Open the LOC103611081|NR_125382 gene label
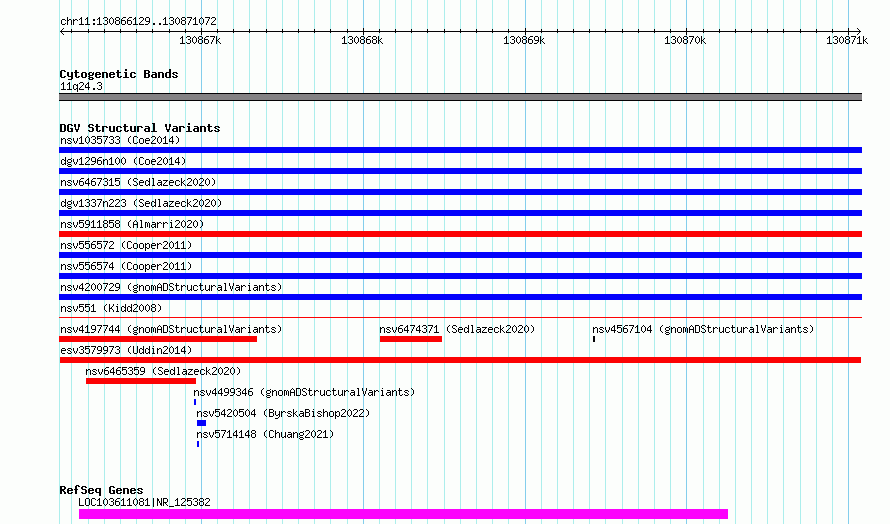This screenshot has height=524, width=890. click(x=144, y=502)
